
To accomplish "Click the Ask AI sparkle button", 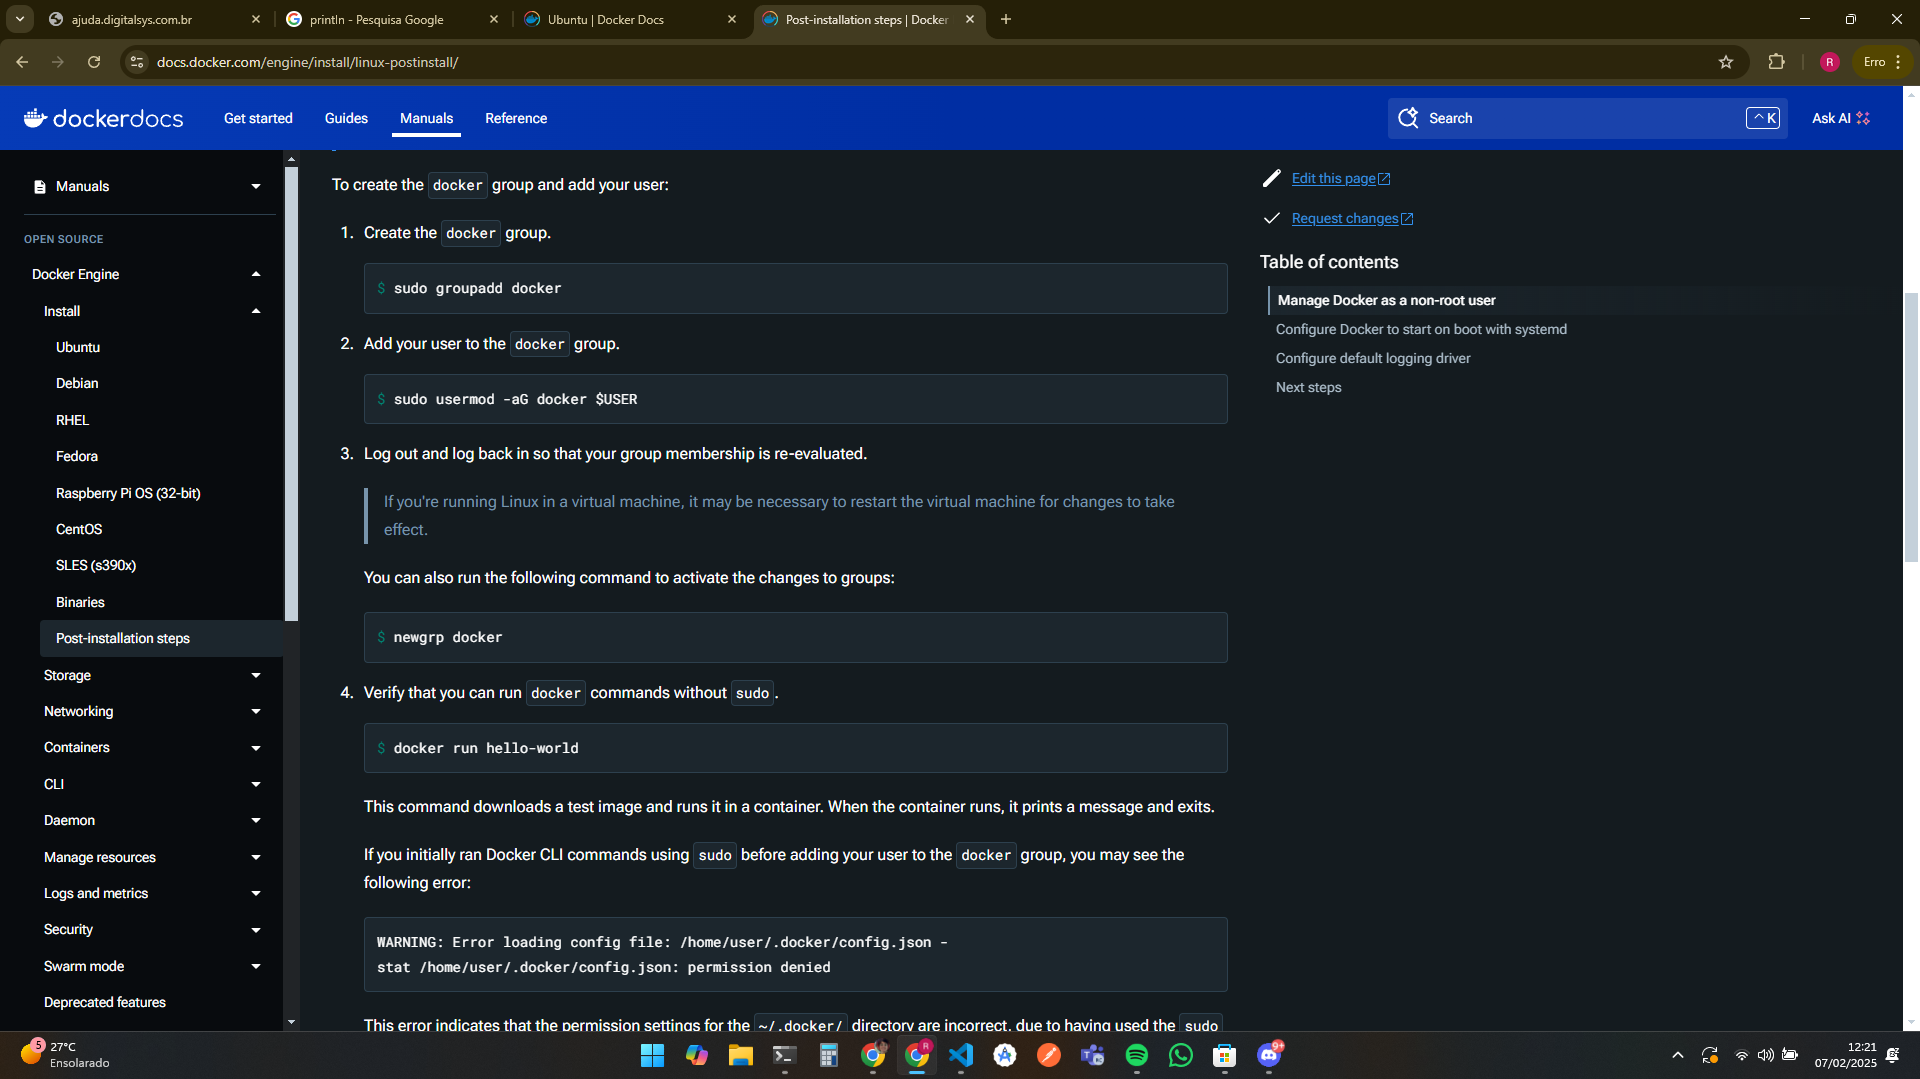I will pos(1840,118).
